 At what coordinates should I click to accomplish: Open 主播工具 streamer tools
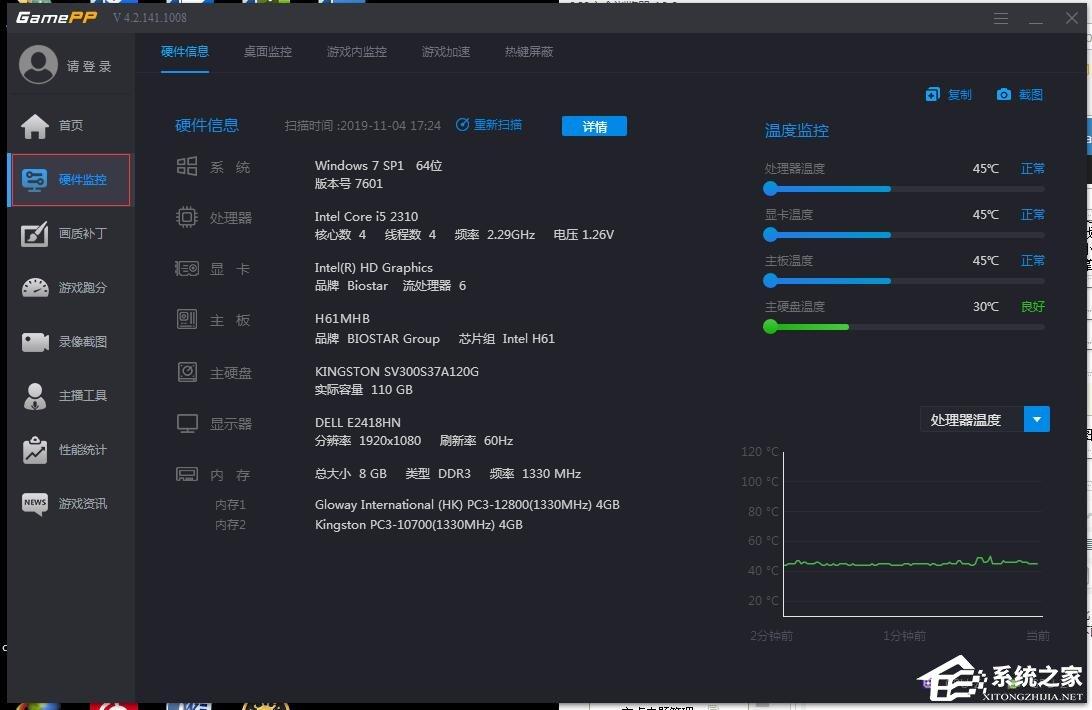point(70,396)
